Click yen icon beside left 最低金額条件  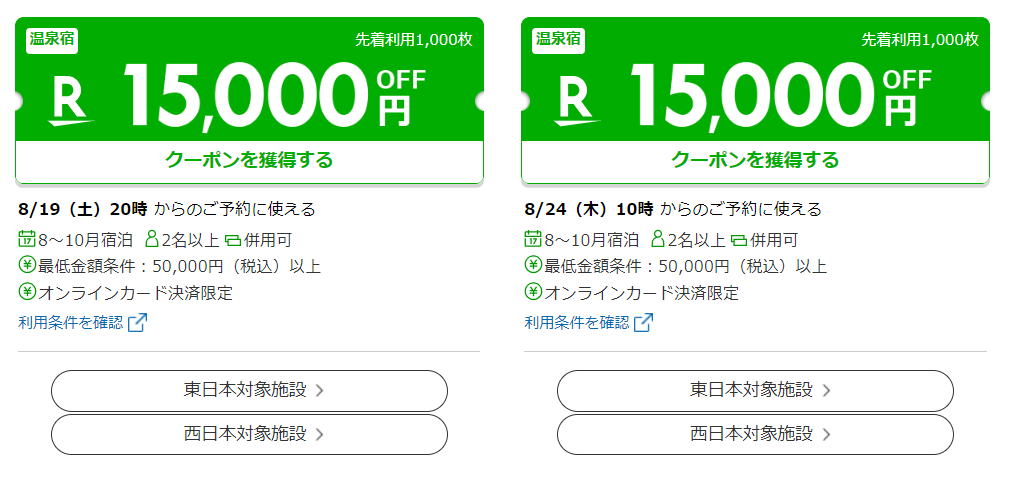coord(27,264)
